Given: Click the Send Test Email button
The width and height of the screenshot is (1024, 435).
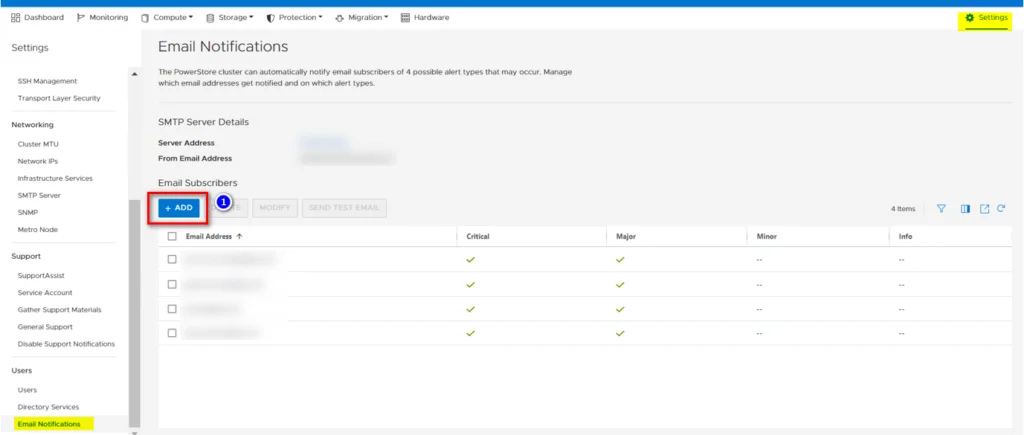Looking at the screenshot, I should click(344, 208).
